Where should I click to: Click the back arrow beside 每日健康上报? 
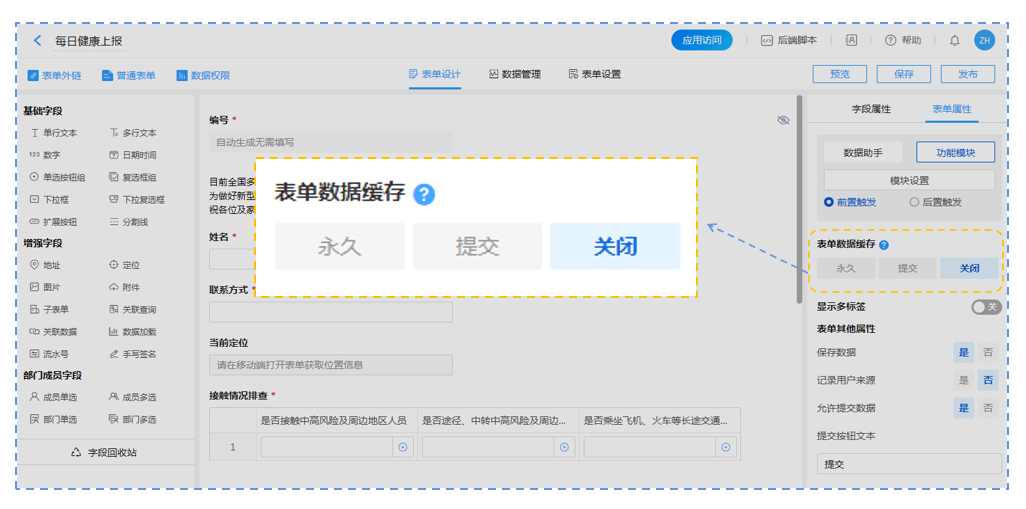38,41
